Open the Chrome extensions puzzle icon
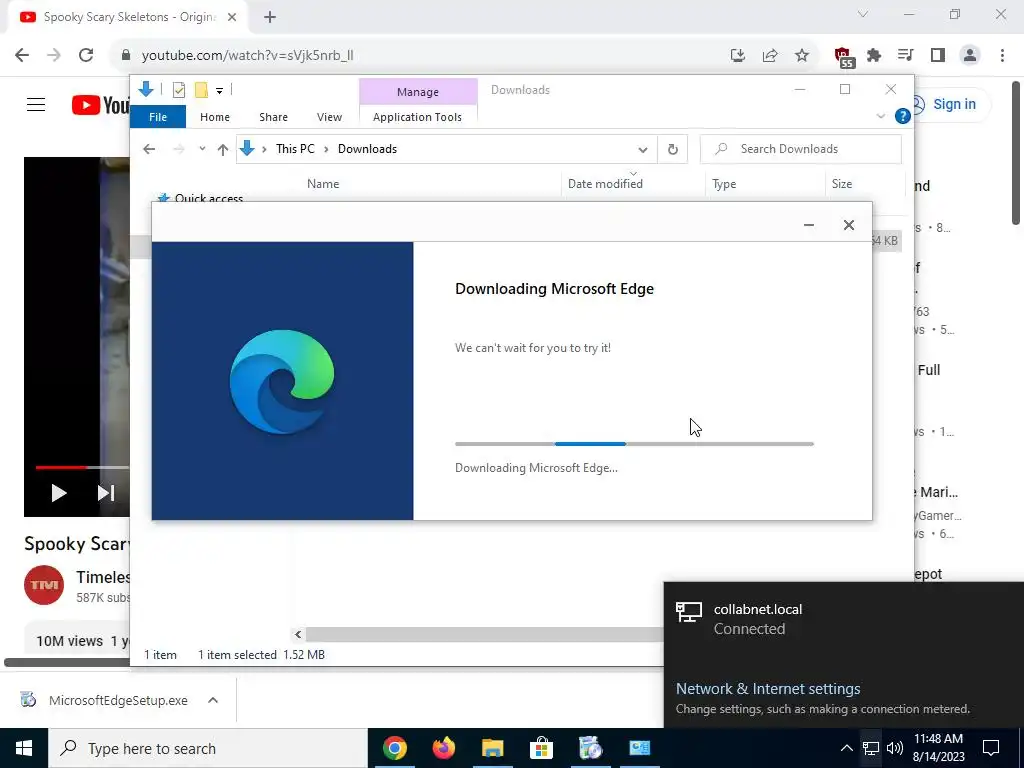Screen dimensions: 1024x768 point(874,56)
